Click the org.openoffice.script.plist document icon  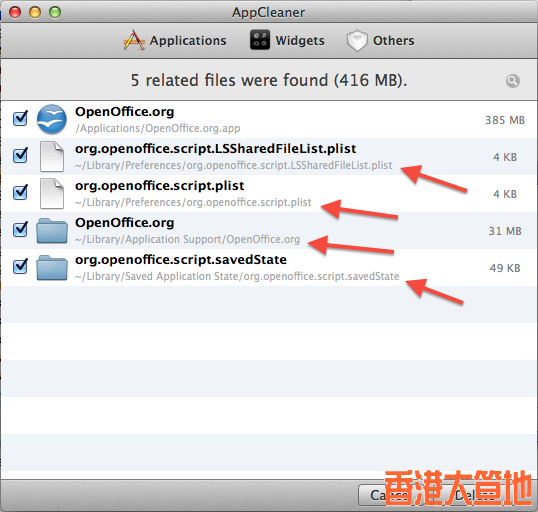point(51,193)
